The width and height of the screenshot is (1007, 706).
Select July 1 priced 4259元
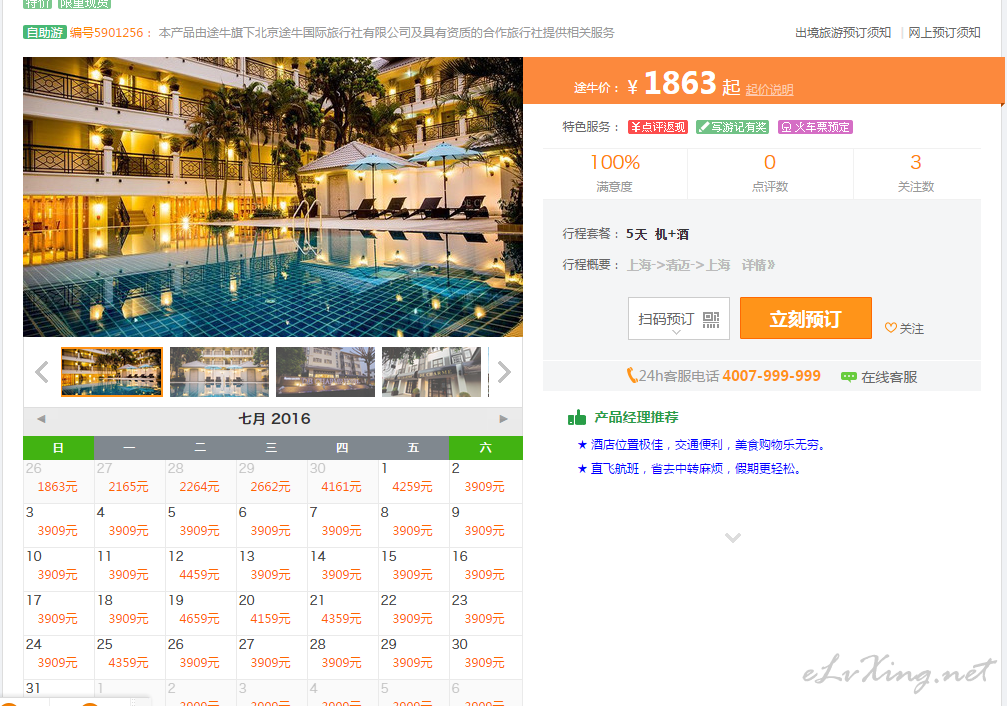(413, 481)
